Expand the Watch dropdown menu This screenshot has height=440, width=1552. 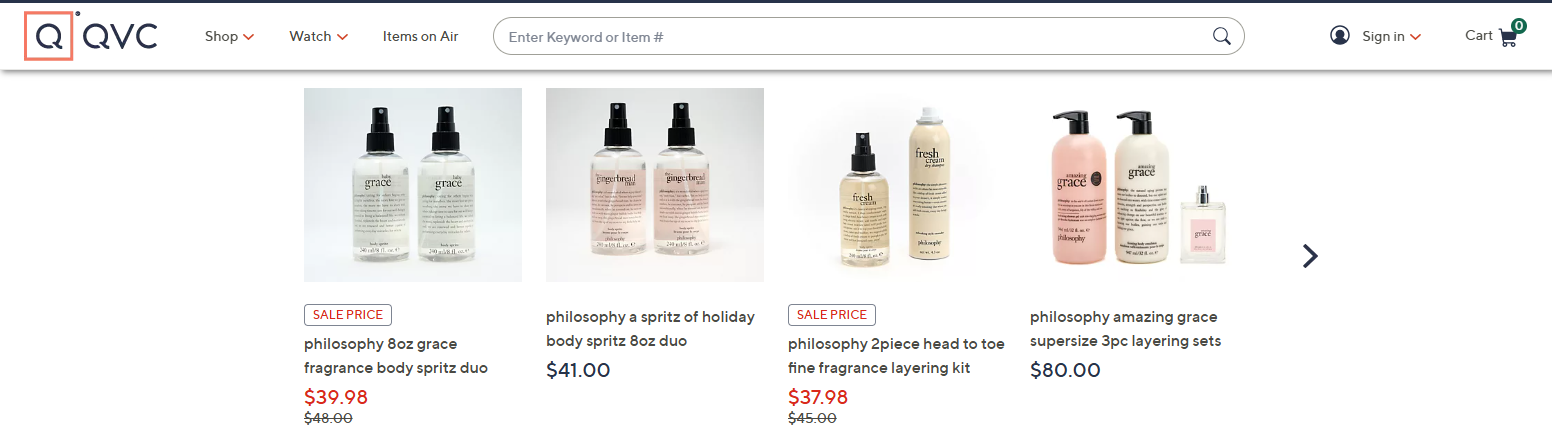(x=318, y=36)
